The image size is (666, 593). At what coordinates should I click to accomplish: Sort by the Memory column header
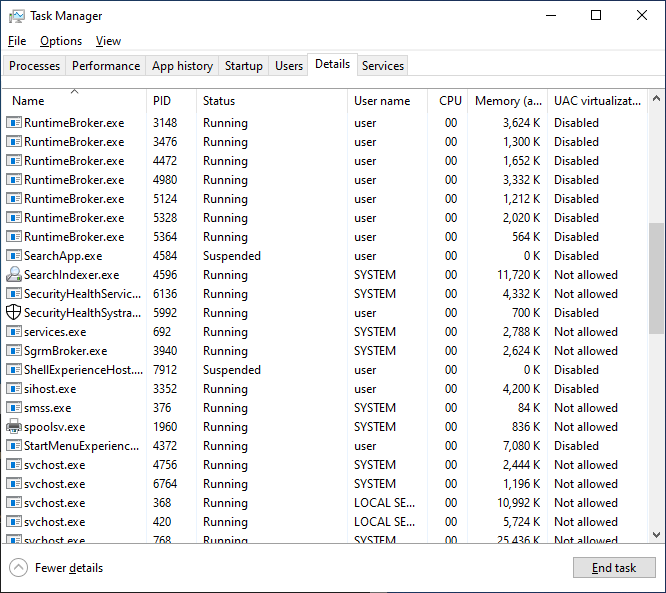[508, 101]
